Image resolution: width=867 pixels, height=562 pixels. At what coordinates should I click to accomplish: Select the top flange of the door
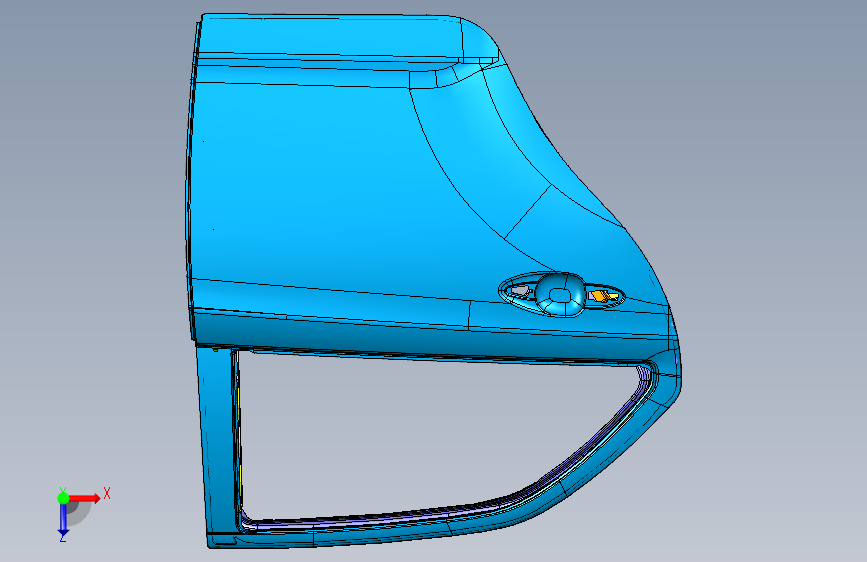(x=332, y=36)
